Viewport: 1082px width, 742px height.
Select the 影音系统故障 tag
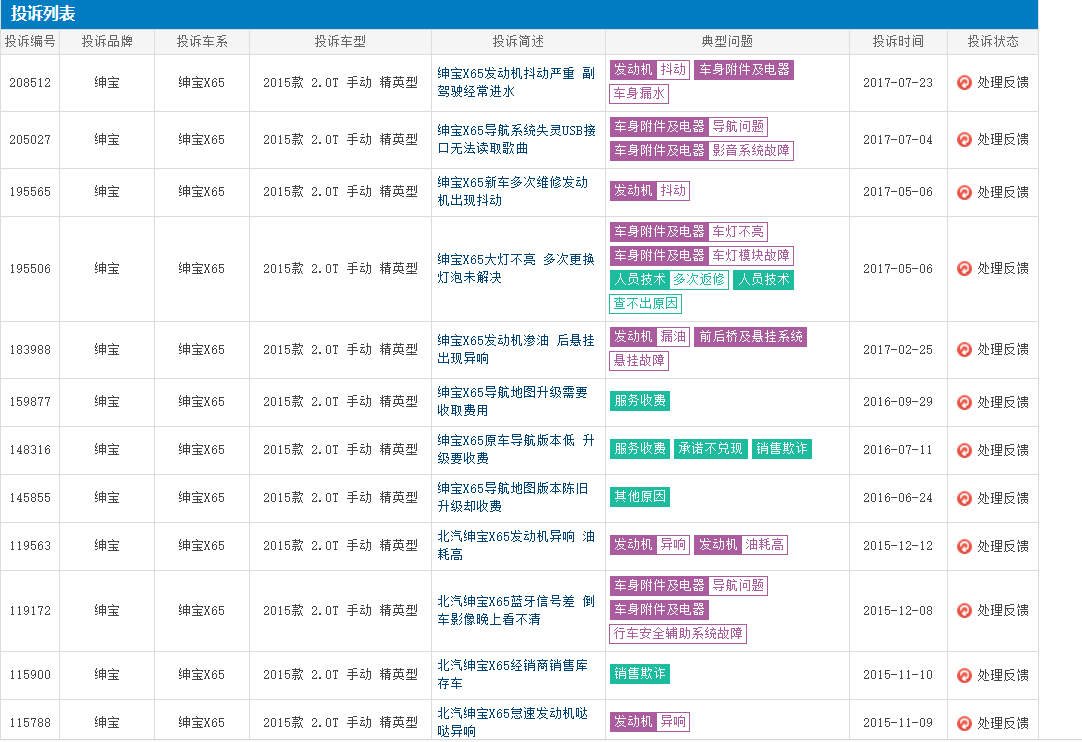751,150
